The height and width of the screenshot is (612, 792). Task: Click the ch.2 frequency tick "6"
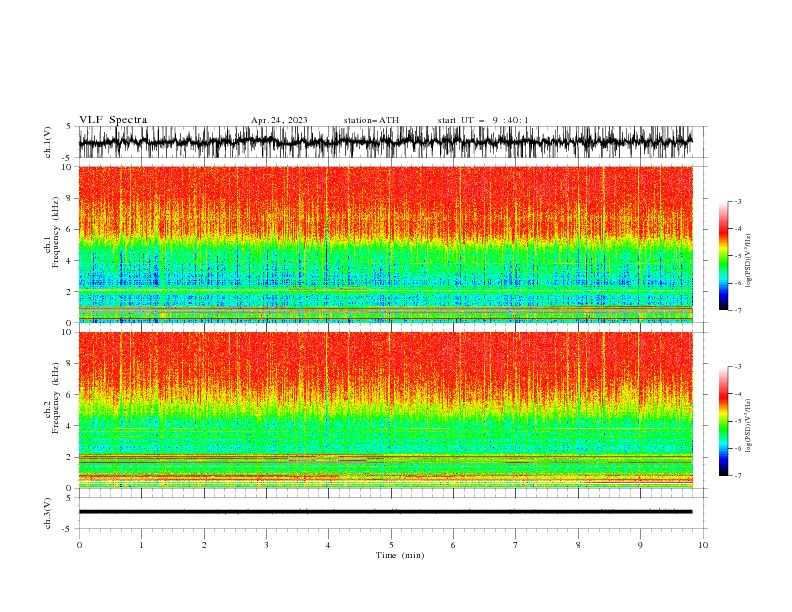click(69, 395)
